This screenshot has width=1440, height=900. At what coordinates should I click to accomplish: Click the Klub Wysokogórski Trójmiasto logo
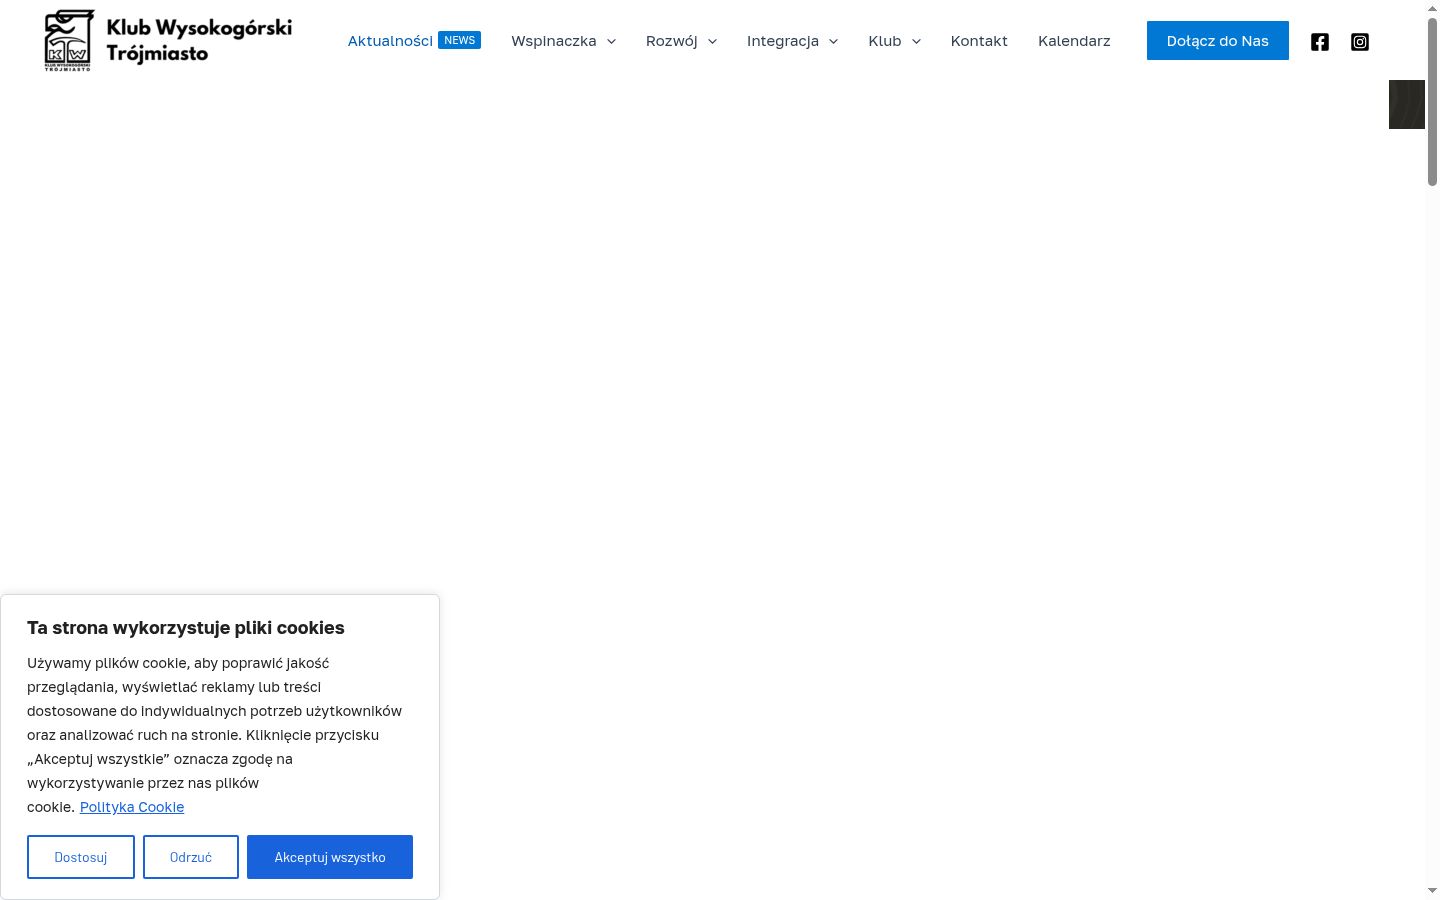click(168, 40)
